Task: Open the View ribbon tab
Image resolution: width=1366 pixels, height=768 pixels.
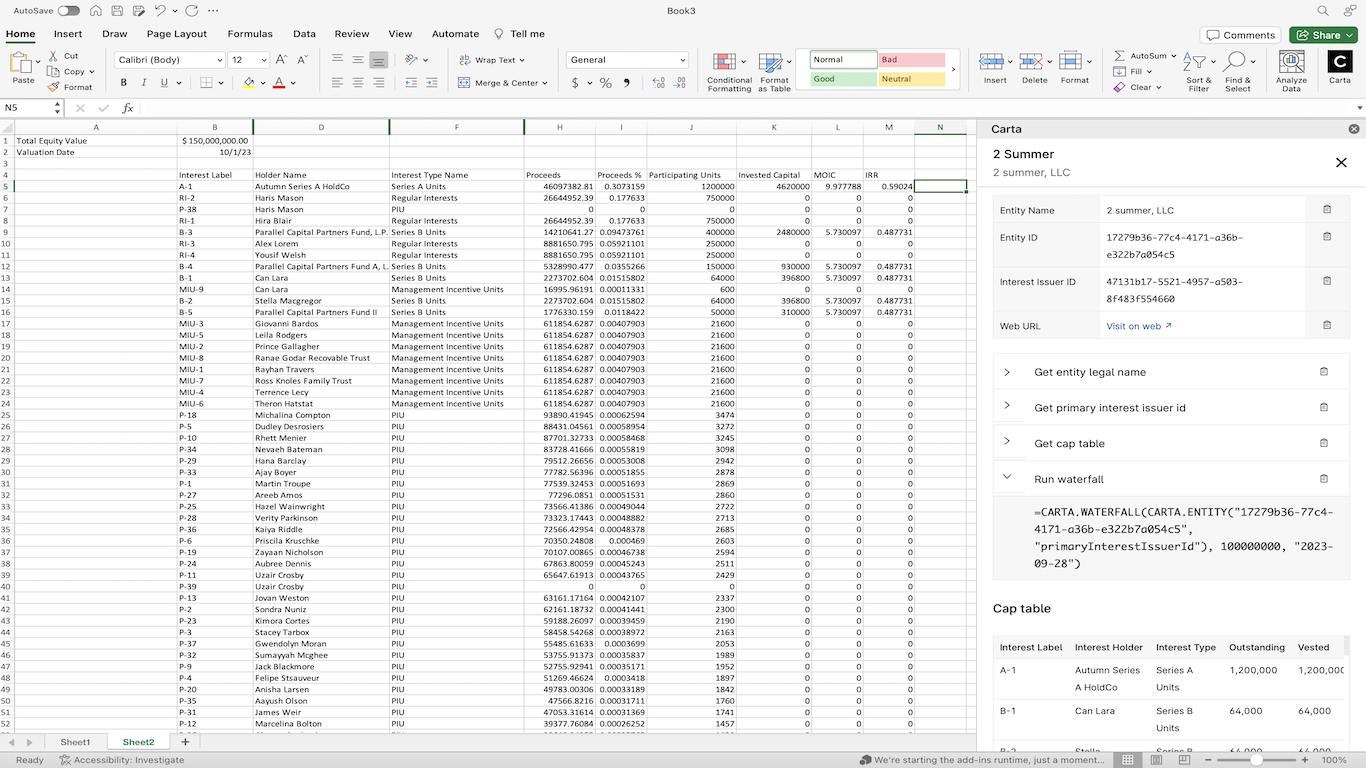Action: pos(400,34)
